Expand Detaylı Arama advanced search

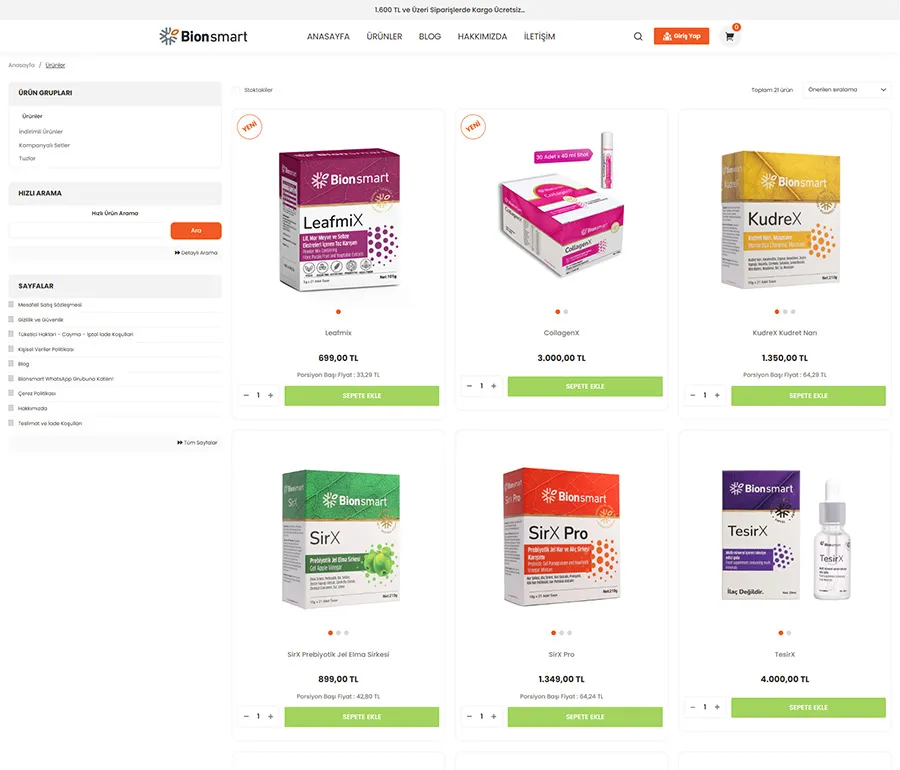pos(196,252)
